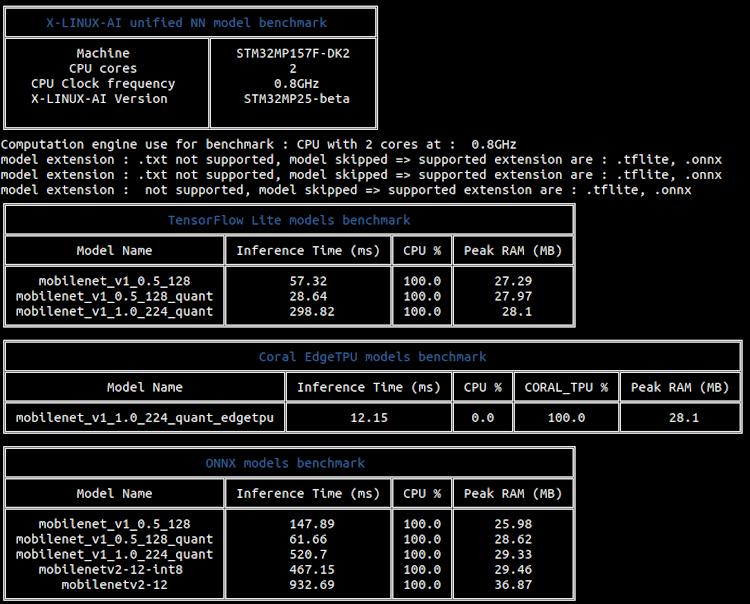Image resolution: width=750 pixels, height=604 pixels.
Task: Click the inference time value 298.82
Action: point(312,311)
